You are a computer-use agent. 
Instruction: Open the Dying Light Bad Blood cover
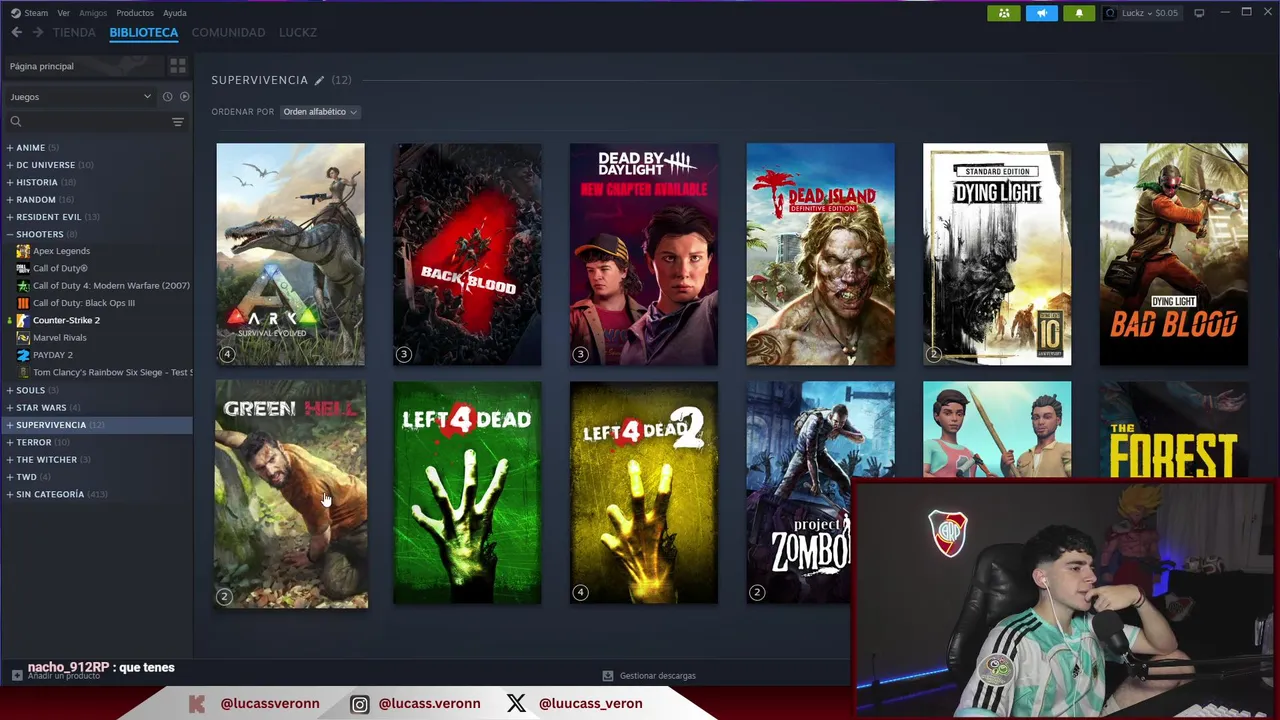pyautogui.click(x=1174, y=254)
